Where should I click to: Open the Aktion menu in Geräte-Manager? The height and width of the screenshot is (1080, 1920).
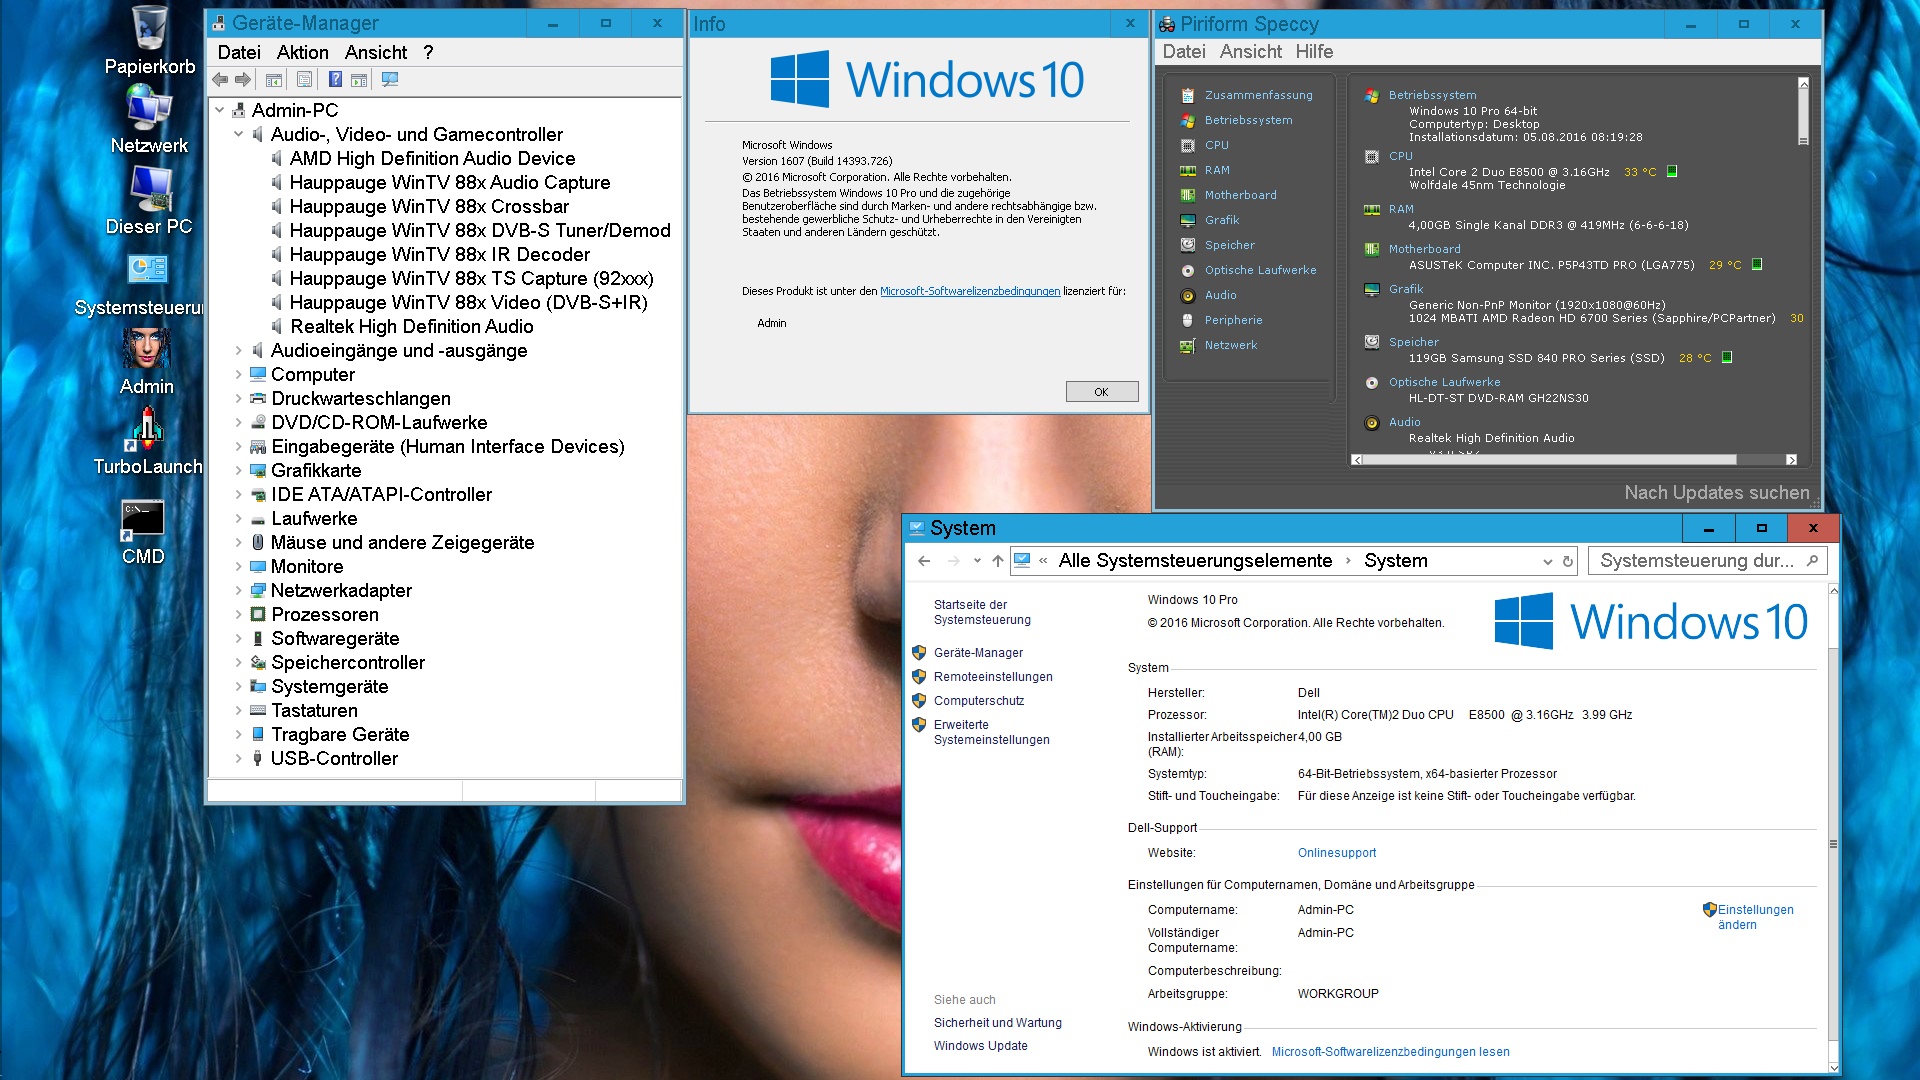[x=302, y=53]
